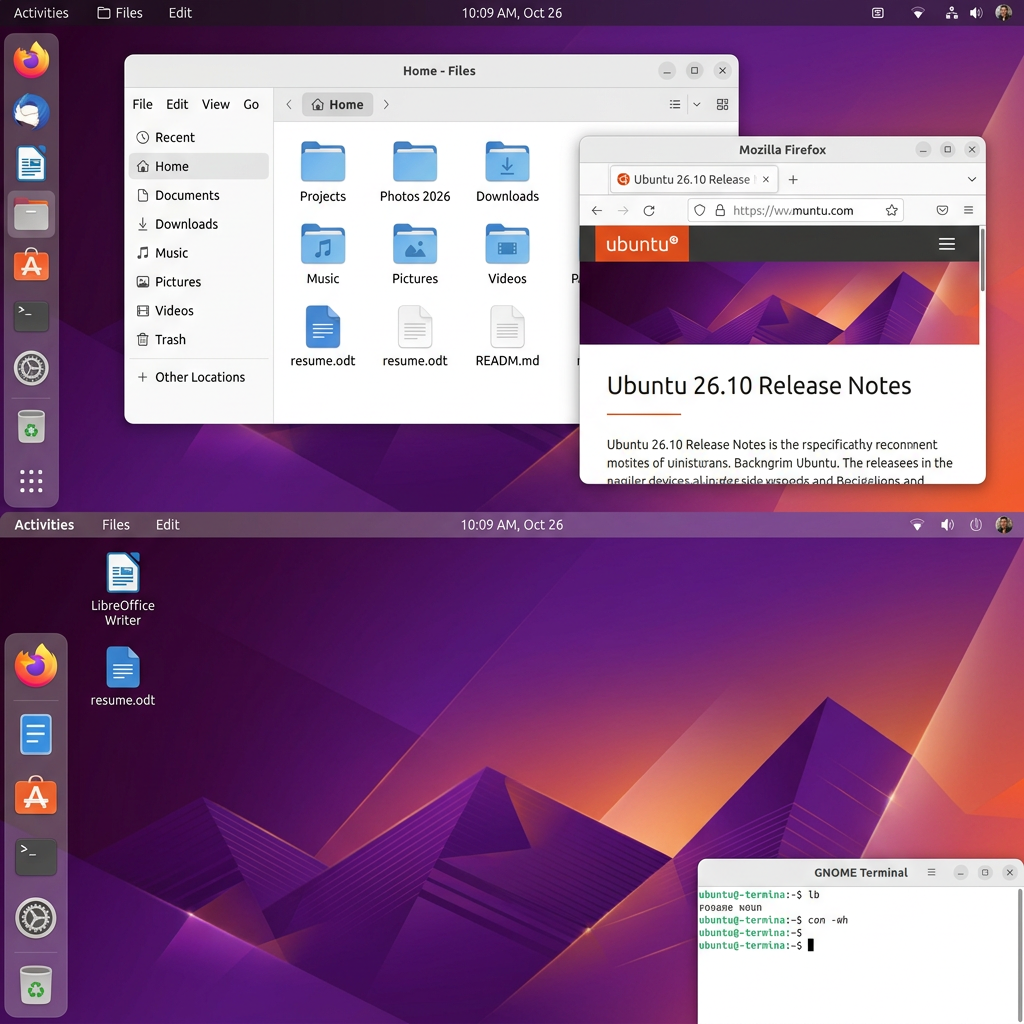
Task: Go forward in the Files window path bar
Action: [386, 104]
